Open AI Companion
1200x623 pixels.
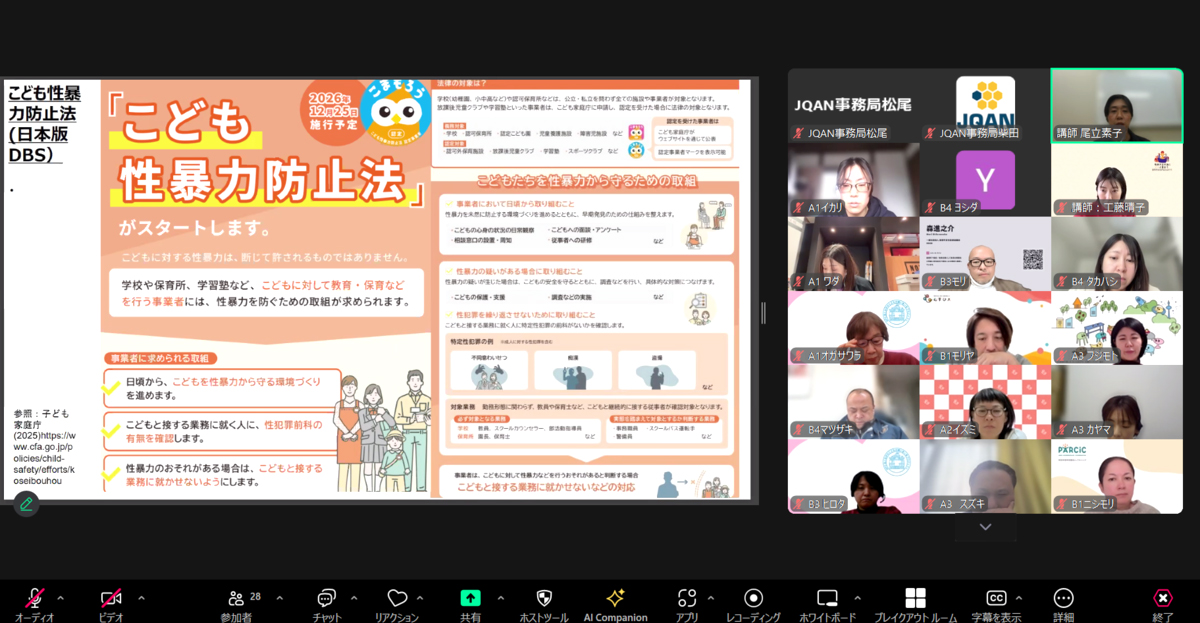click(617, 600)
